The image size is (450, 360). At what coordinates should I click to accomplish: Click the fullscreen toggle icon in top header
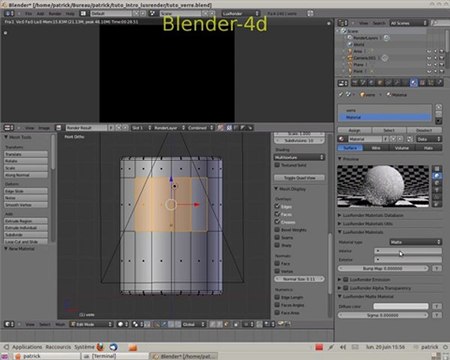point(310,13)
